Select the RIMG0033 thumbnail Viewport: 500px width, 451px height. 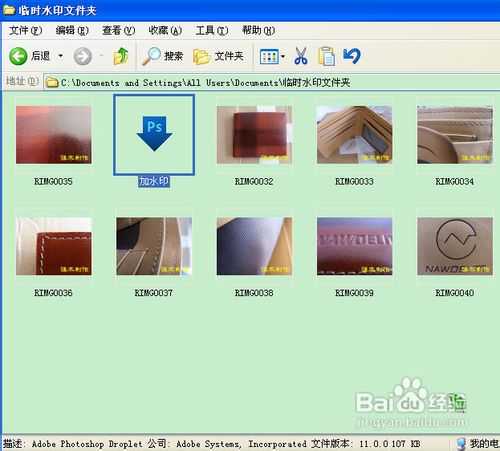[x=354, y=135]
